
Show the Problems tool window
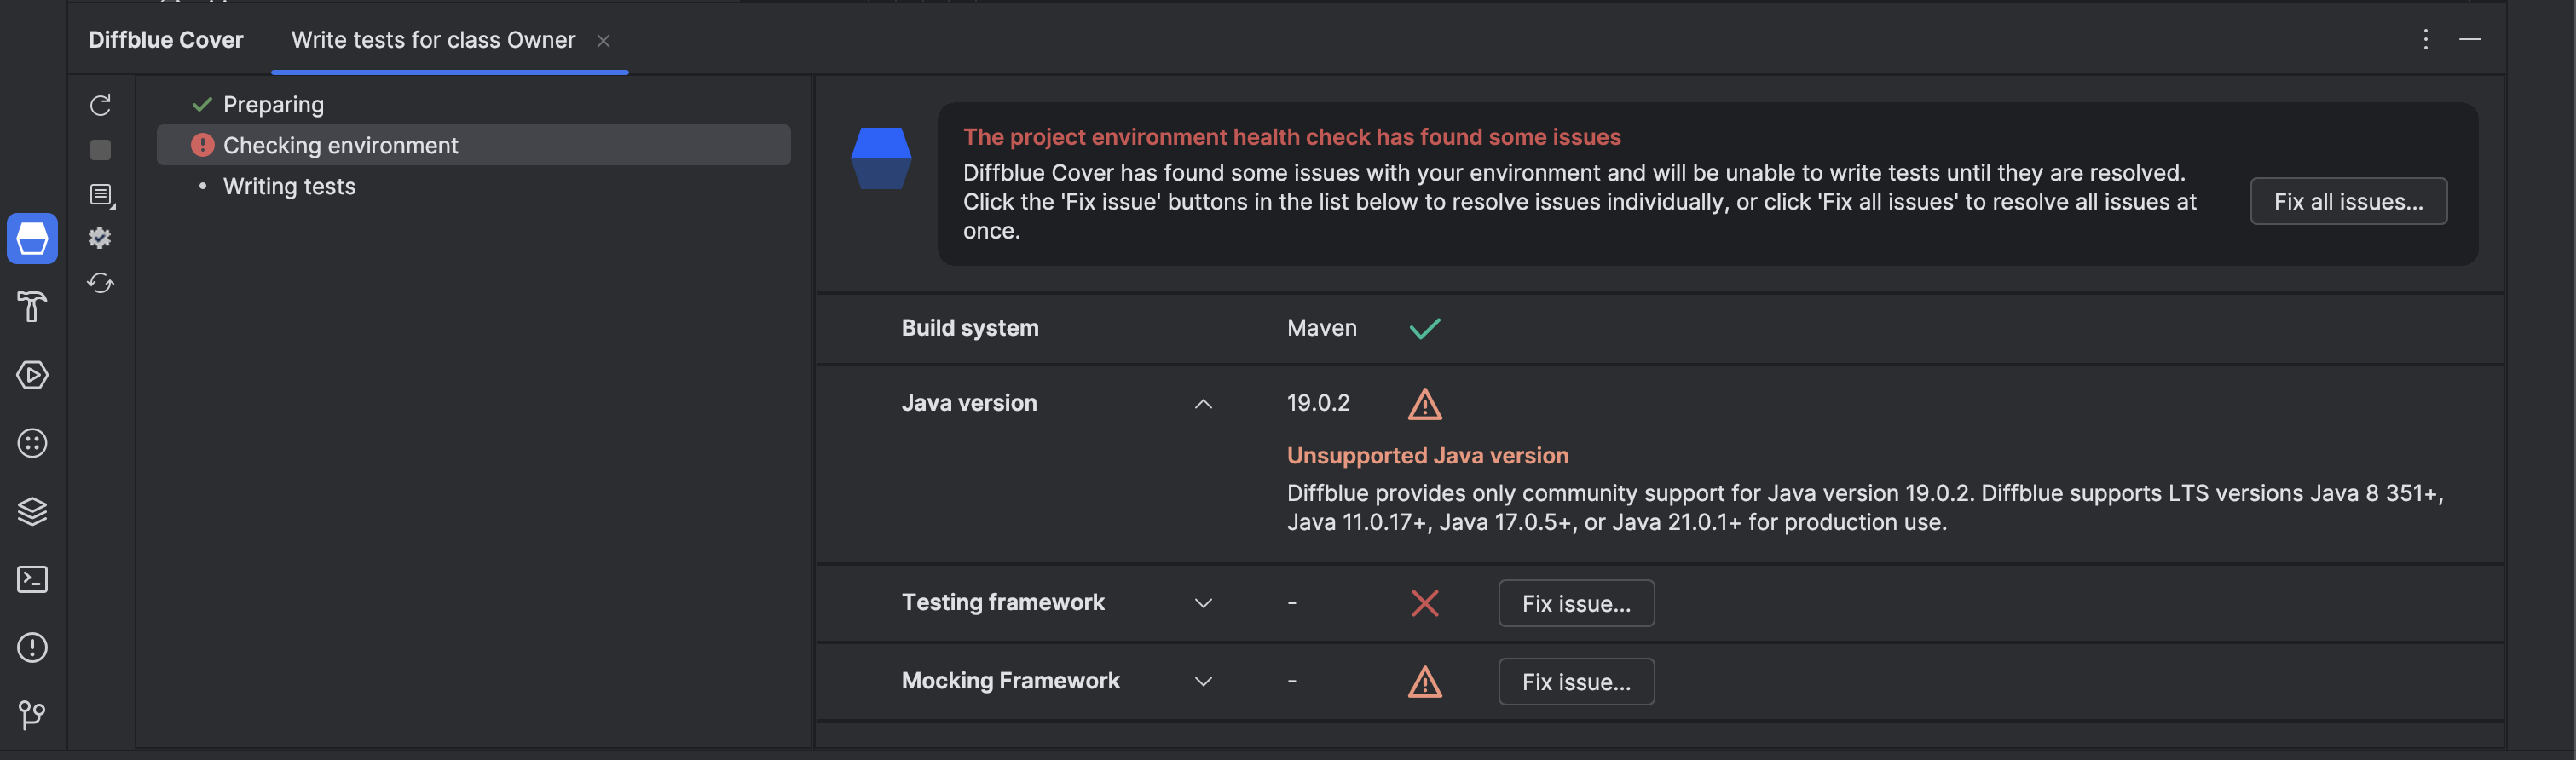point(32,647)
